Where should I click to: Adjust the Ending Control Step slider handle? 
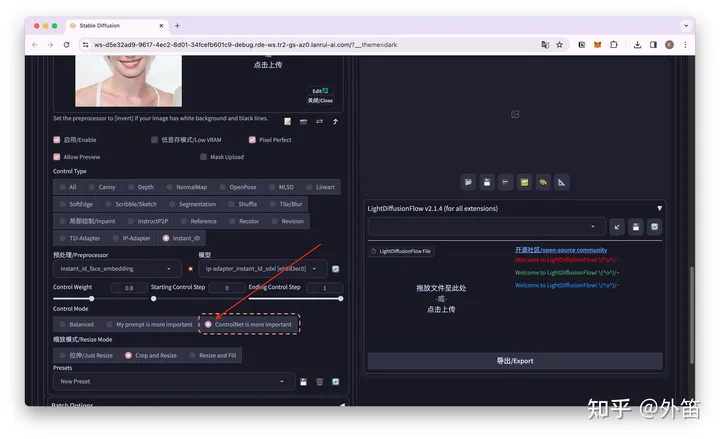(341, 299)
